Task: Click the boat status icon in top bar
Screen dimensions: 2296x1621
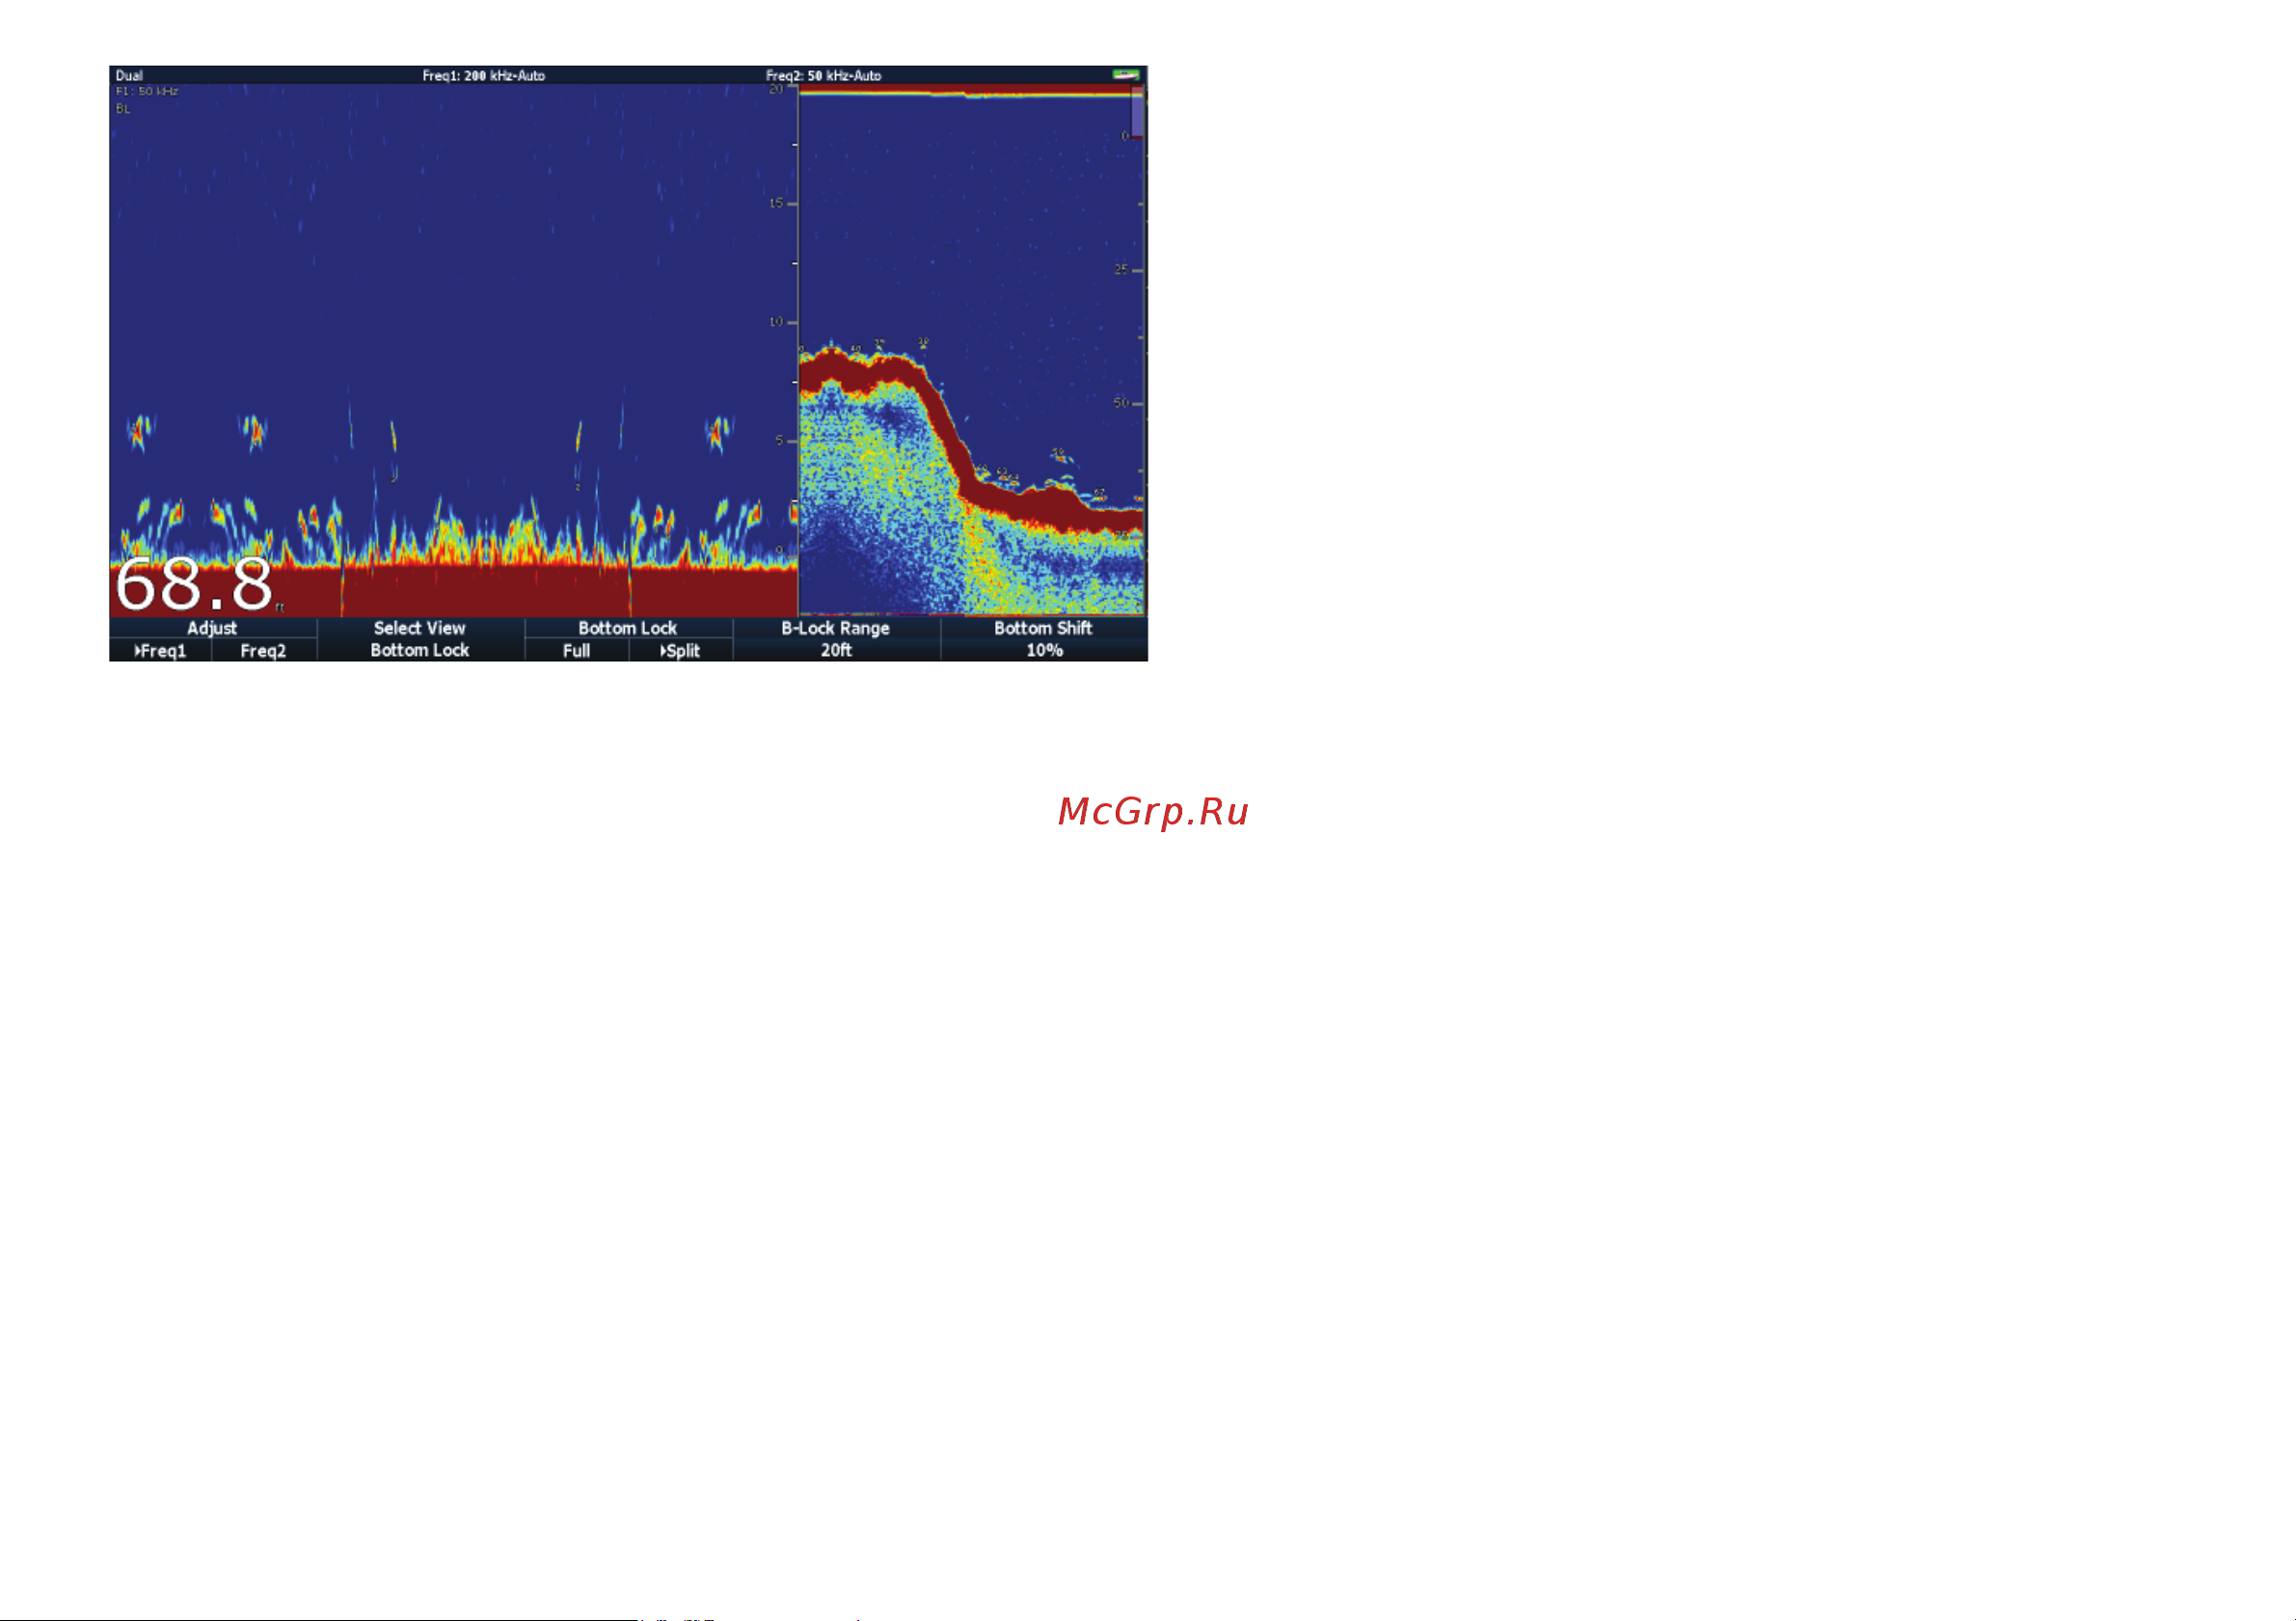Action: click(1126, 75)
